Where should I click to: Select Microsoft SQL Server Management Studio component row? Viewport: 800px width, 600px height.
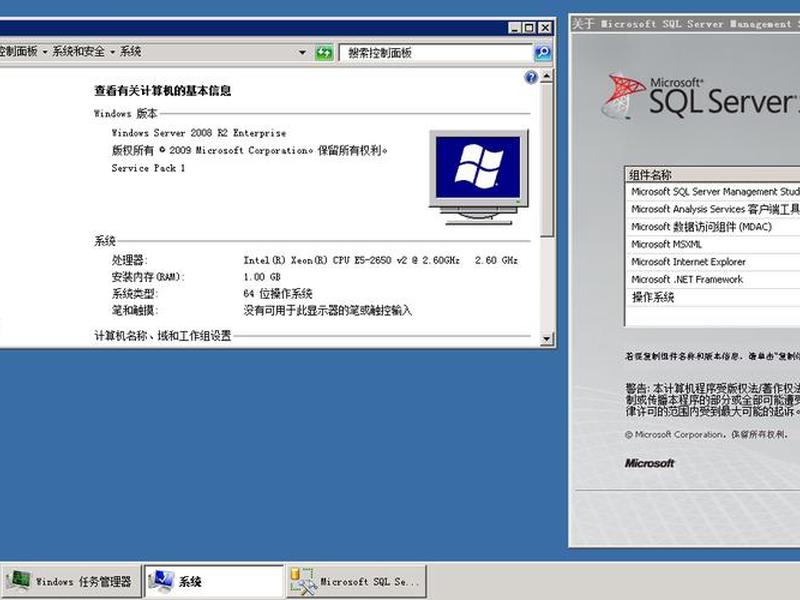click(713, 192)
